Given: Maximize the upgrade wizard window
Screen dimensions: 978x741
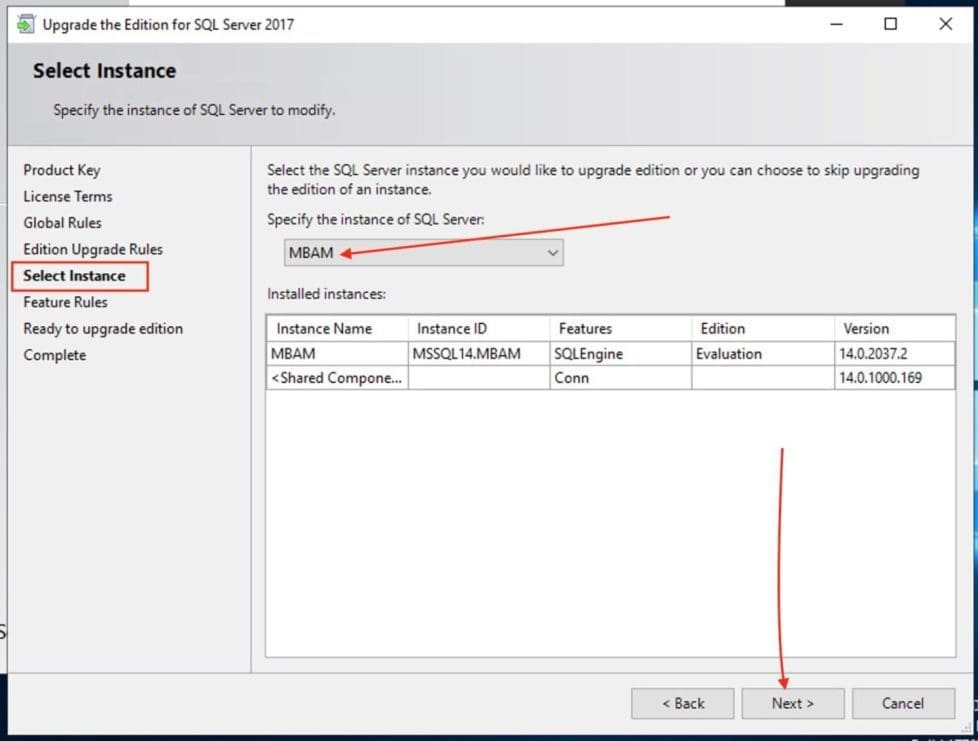Looking at the screenshot, I should [x=890, y=24].
